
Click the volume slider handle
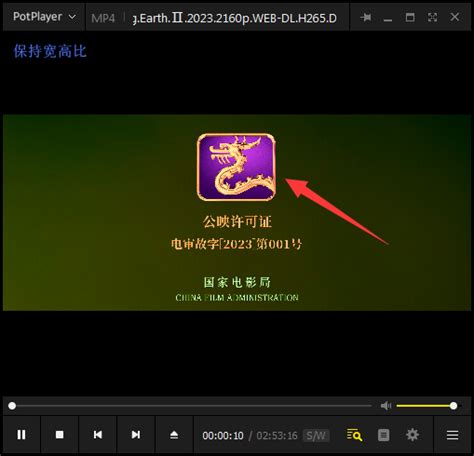[x=453, y=406]
